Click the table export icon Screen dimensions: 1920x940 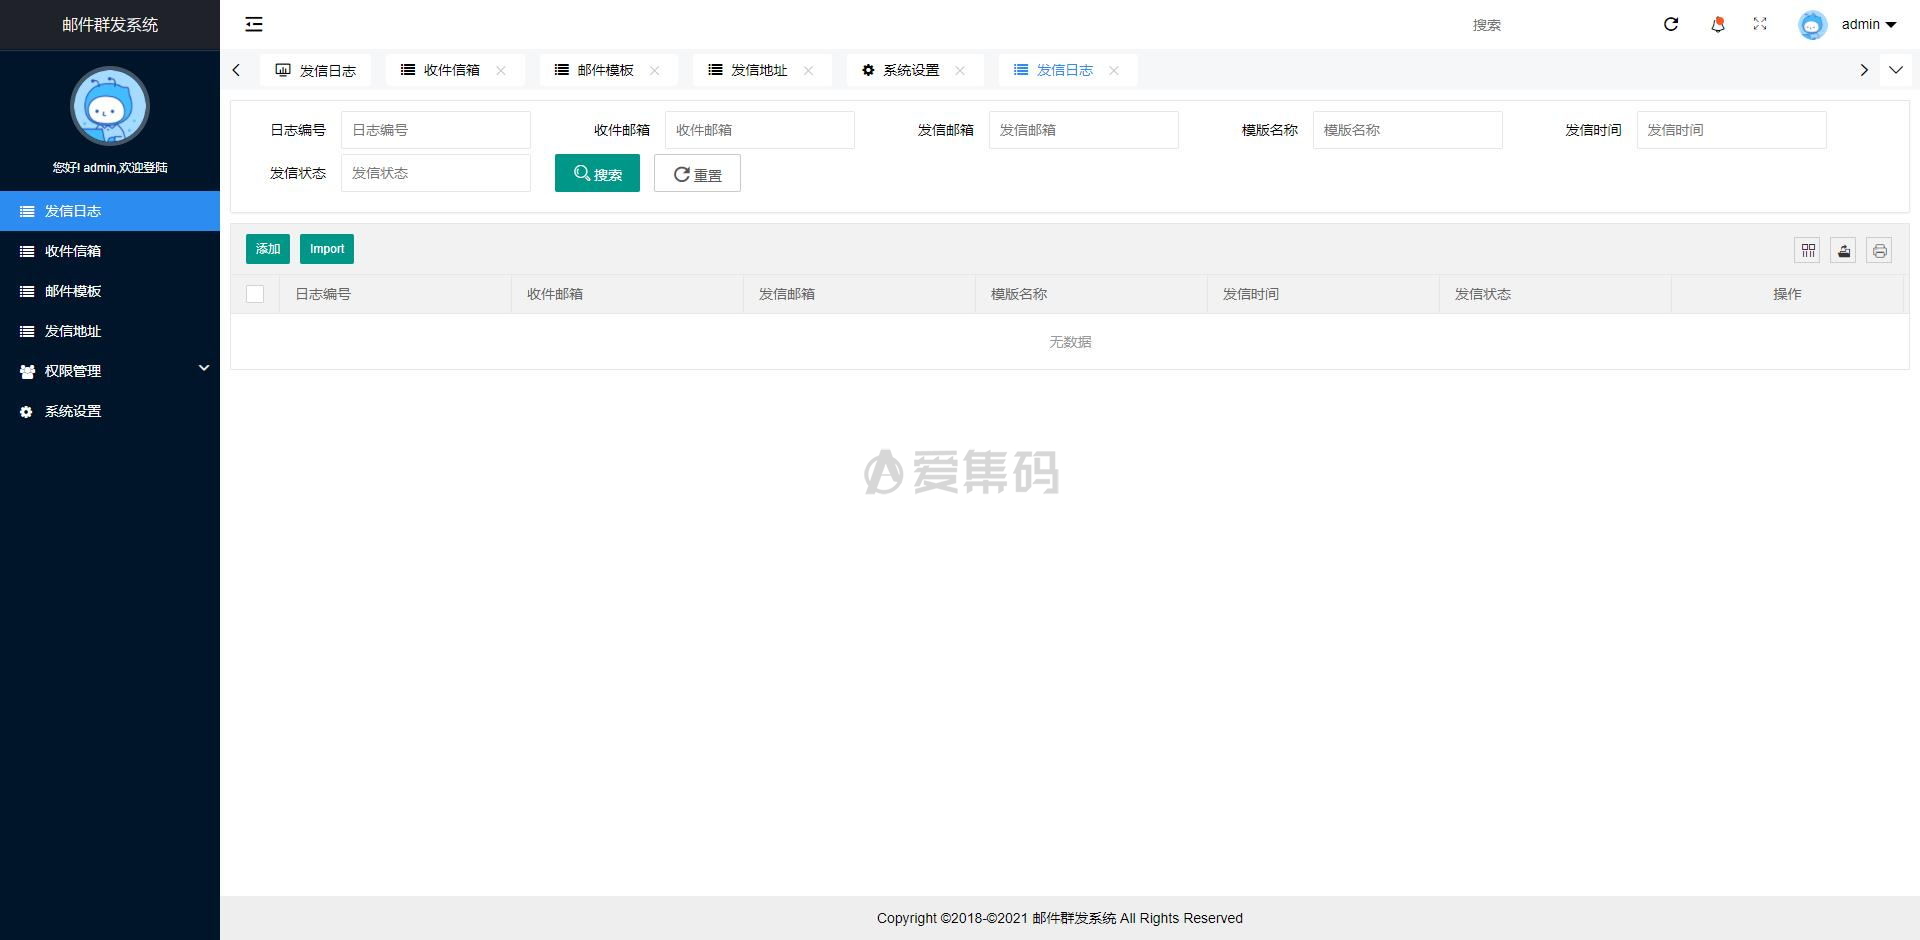pyautogui.click(x=1844, y=251)
